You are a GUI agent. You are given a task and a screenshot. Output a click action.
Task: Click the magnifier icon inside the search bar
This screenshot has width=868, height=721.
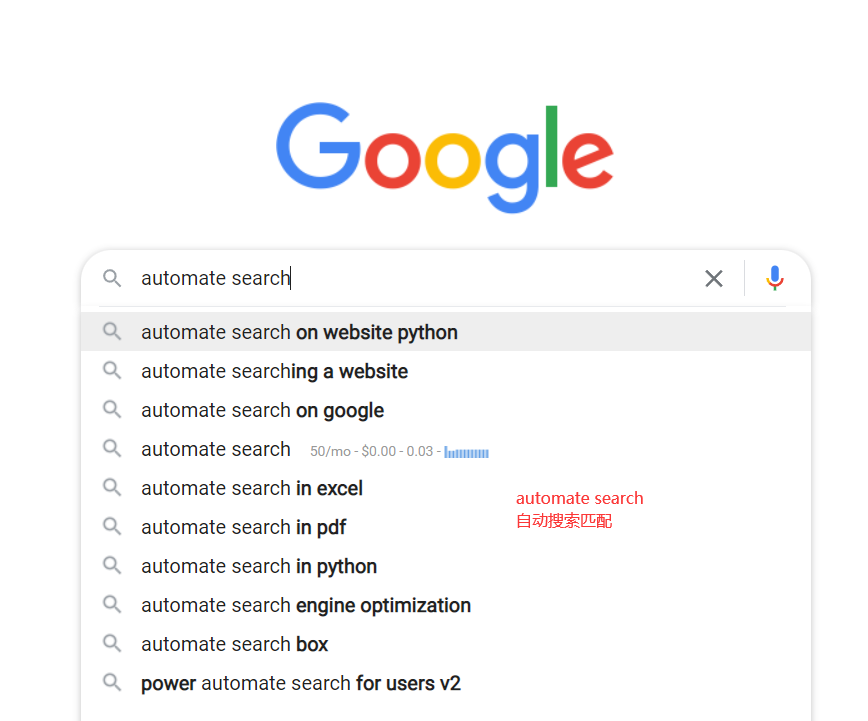tap(112, 278)
